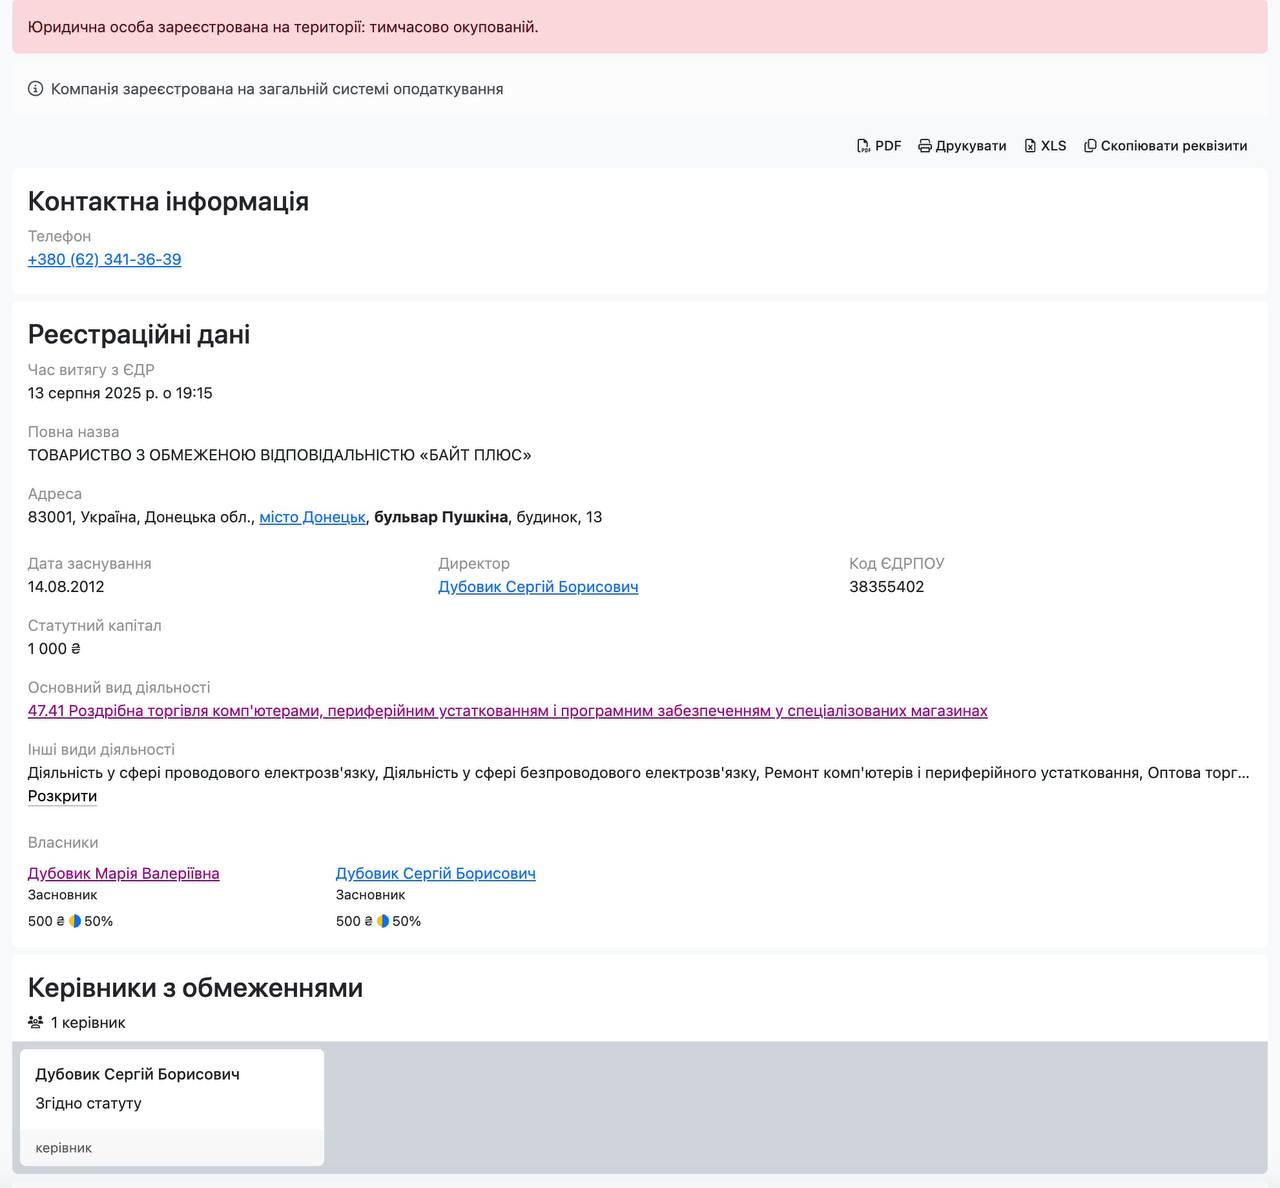
Task: Click the people icon beside 1 керівник
Action: point(36,1023)
